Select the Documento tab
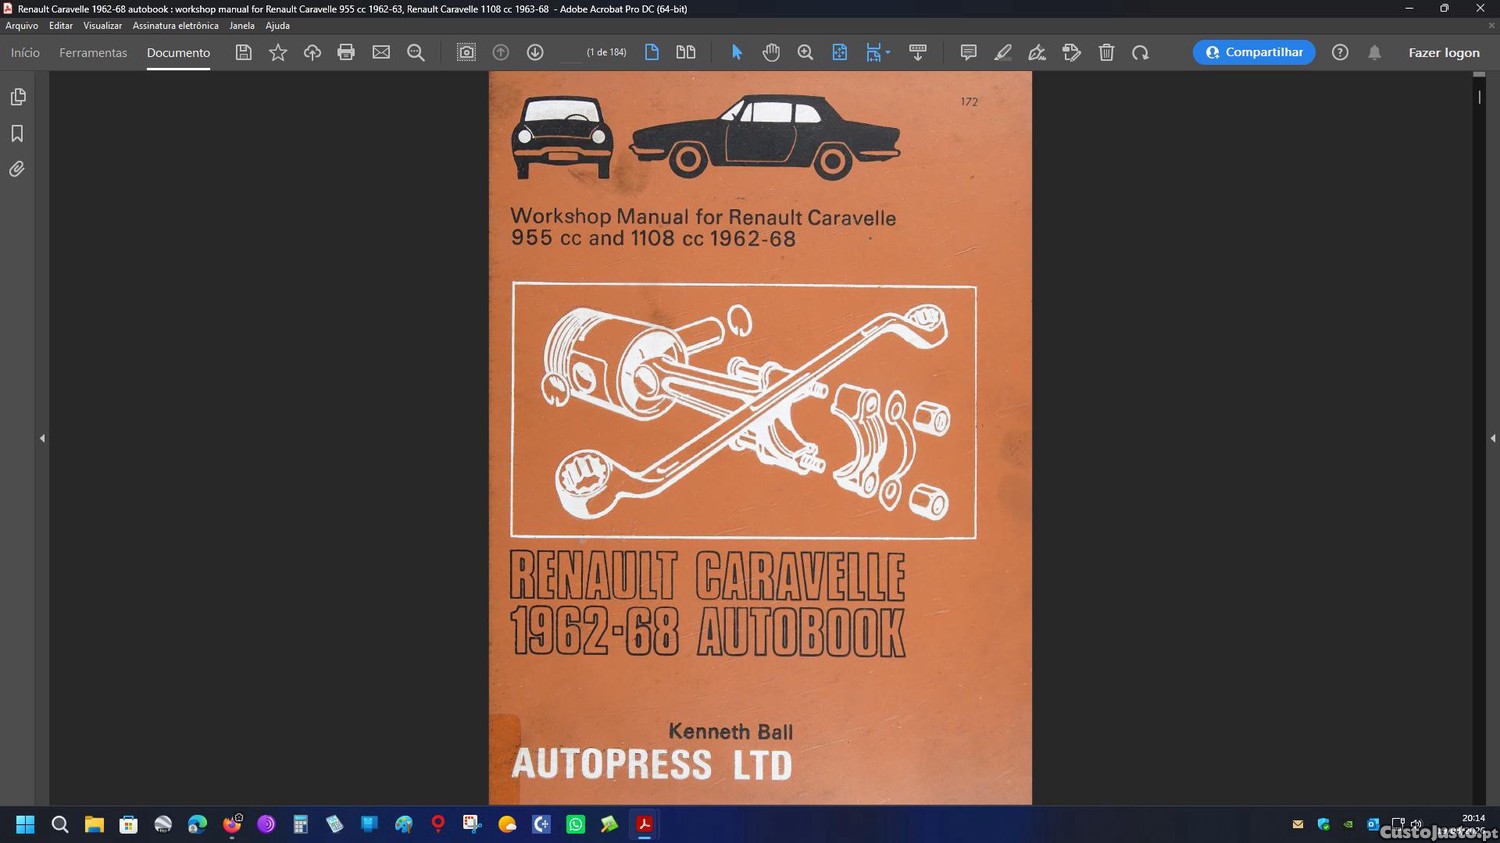1500x843 pixels. pos(178,52)
